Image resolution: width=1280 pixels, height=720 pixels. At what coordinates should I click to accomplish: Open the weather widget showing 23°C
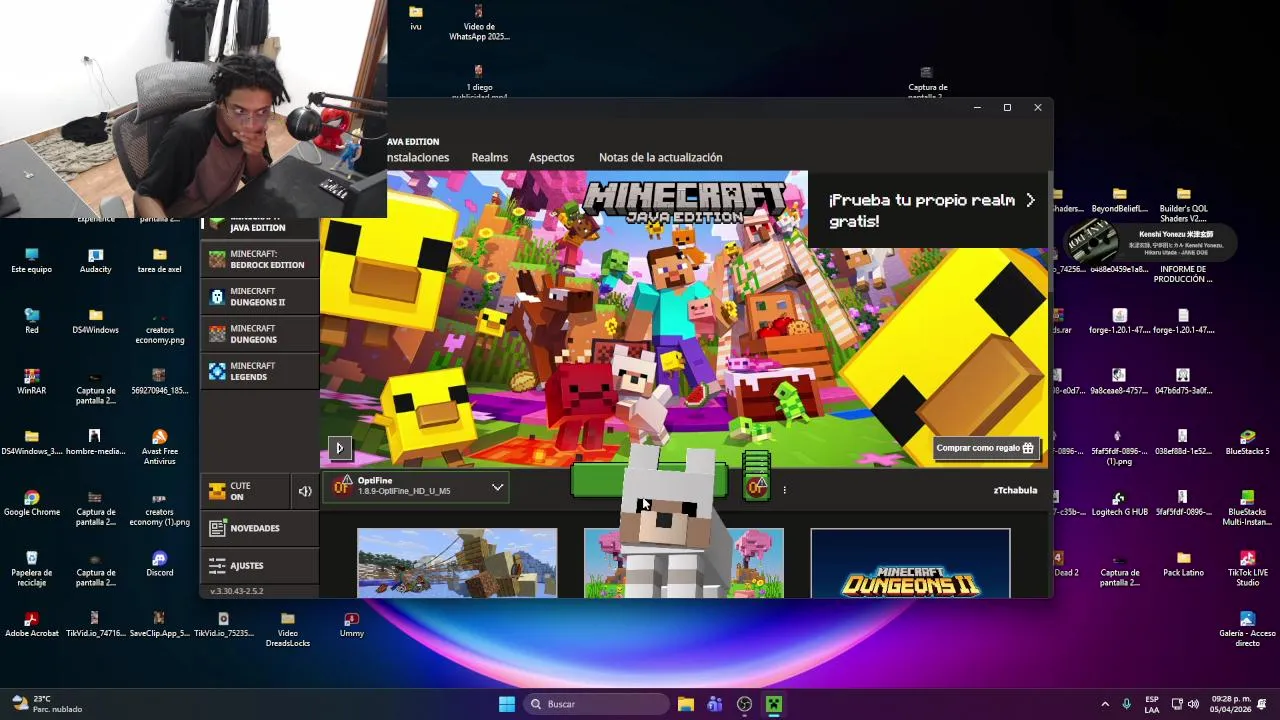[x=46, y=704]
